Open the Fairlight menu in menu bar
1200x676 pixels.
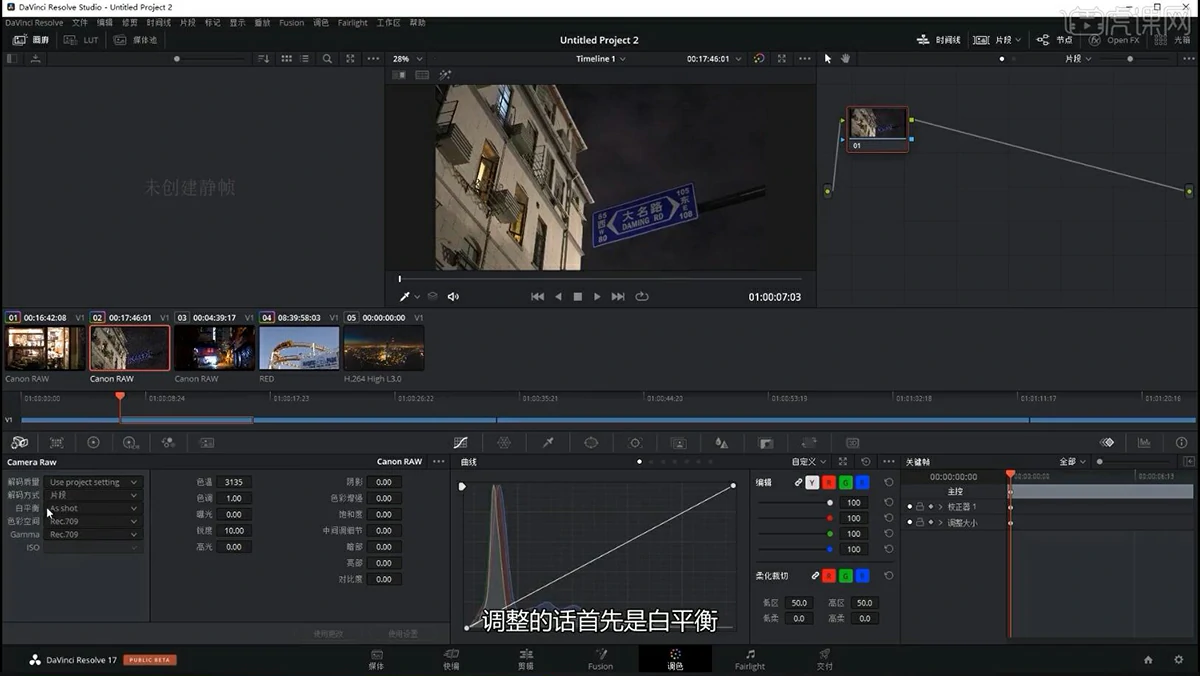(x=352, y=22)
